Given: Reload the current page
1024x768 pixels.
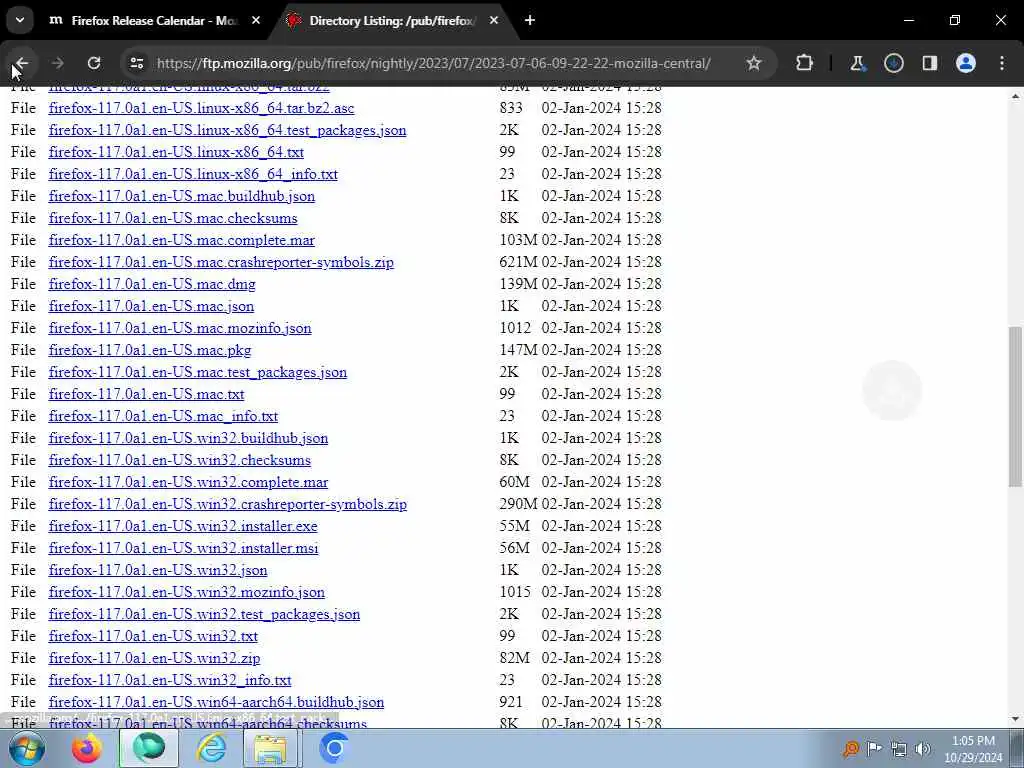Looking at the screenshot, I should [x=94, y=63].
